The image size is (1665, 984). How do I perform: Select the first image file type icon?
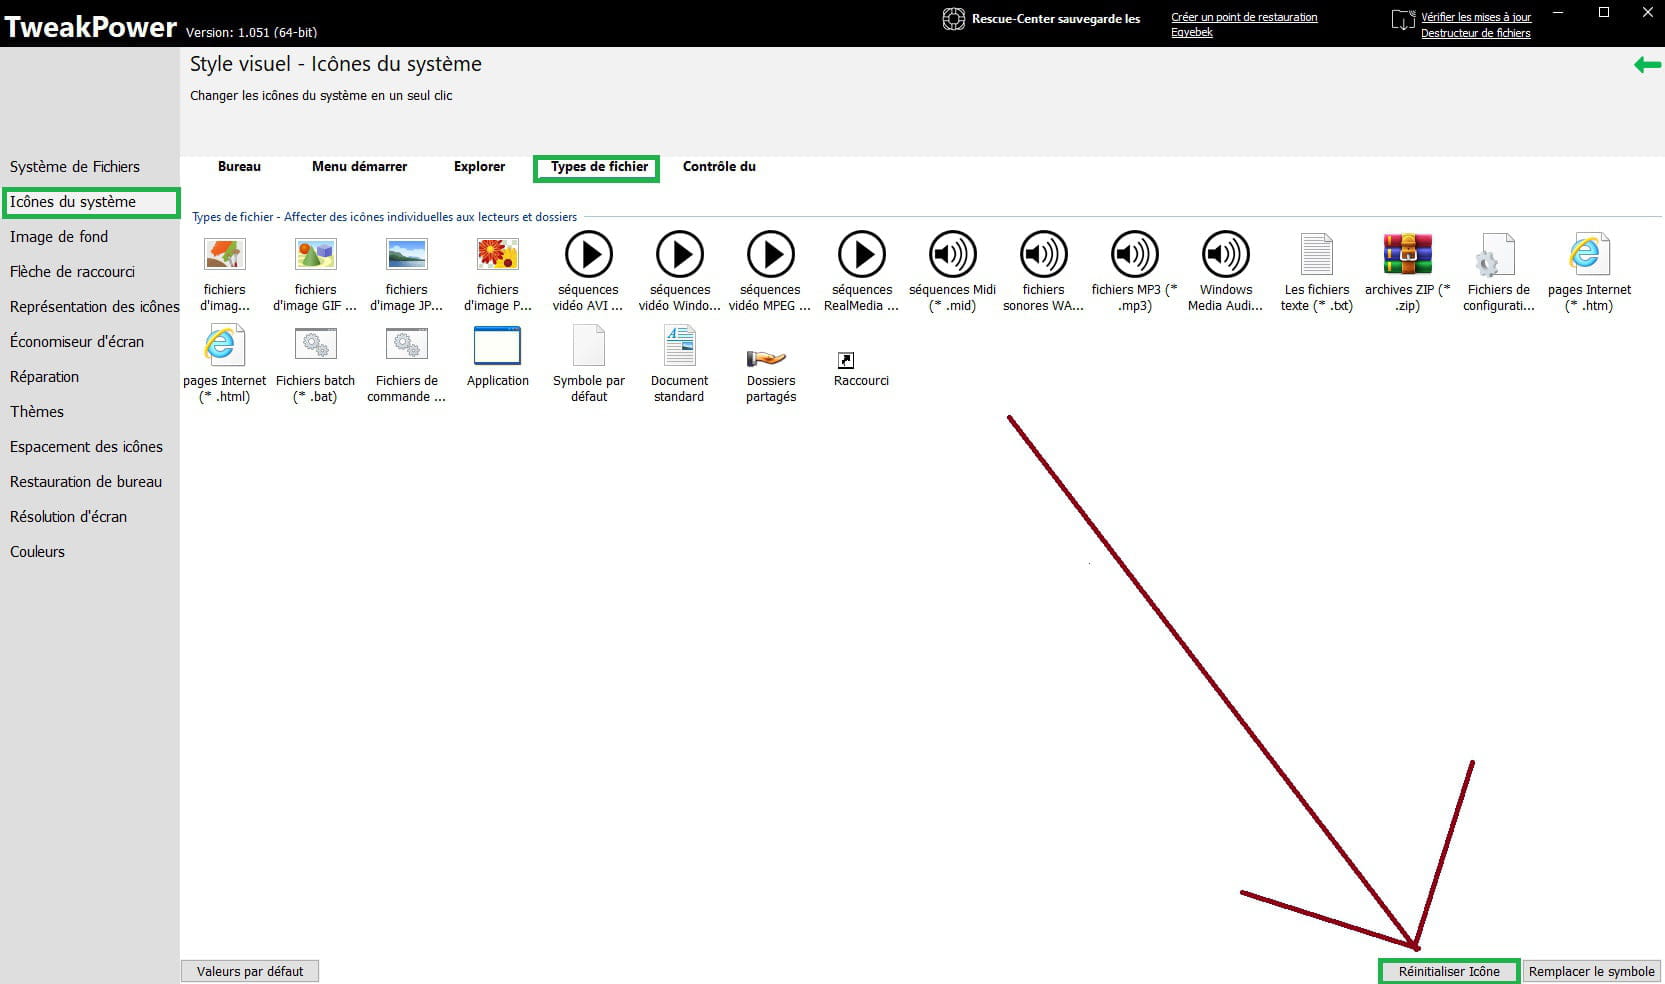(x=224, y=255)
